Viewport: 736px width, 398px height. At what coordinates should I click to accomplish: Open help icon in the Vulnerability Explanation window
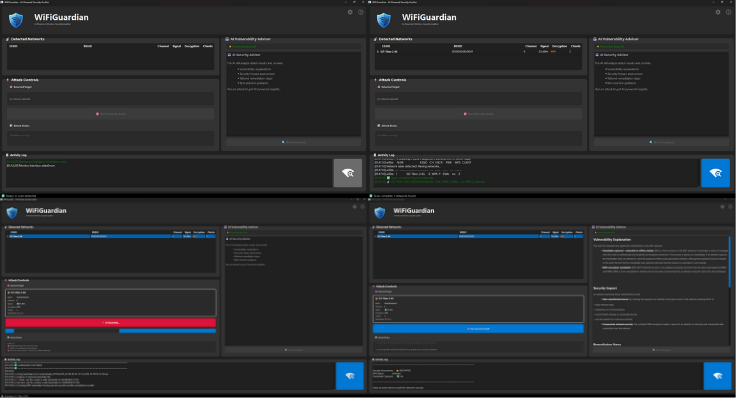pos(730,207)
